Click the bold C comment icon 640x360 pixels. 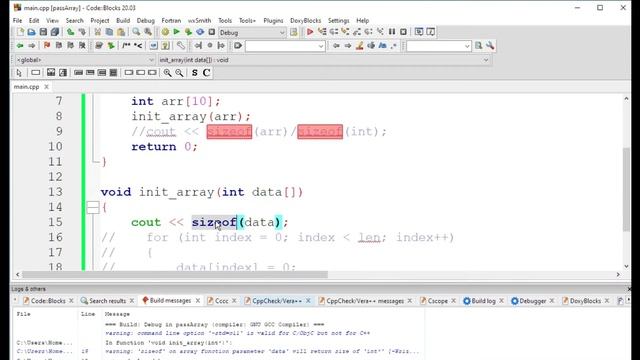click(207, 73)
